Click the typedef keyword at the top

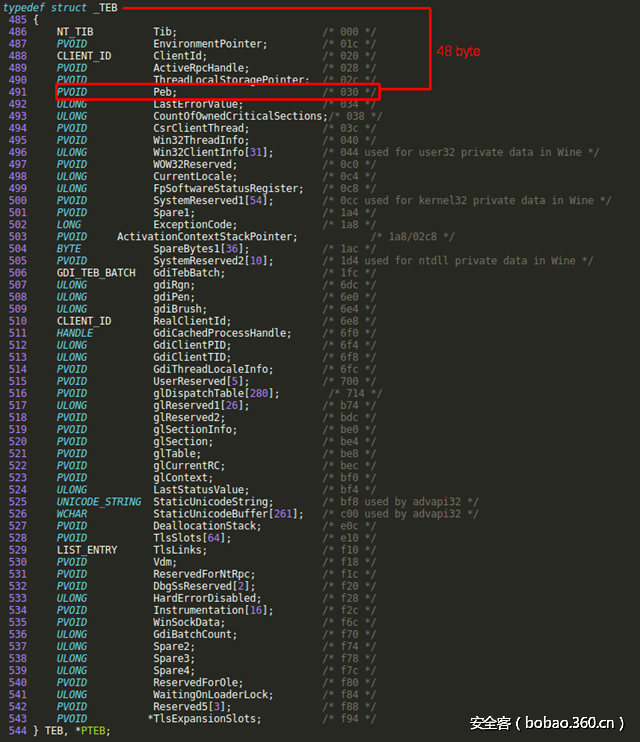coord(24,7)
